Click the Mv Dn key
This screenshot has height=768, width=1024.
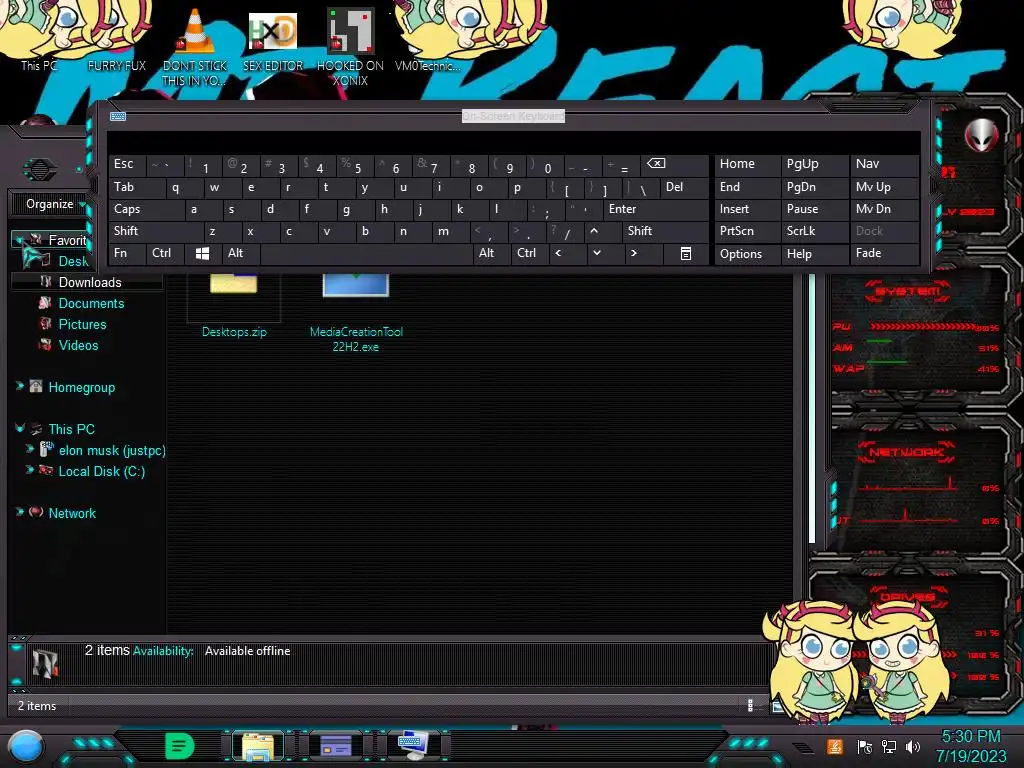(x=884, y=210)
